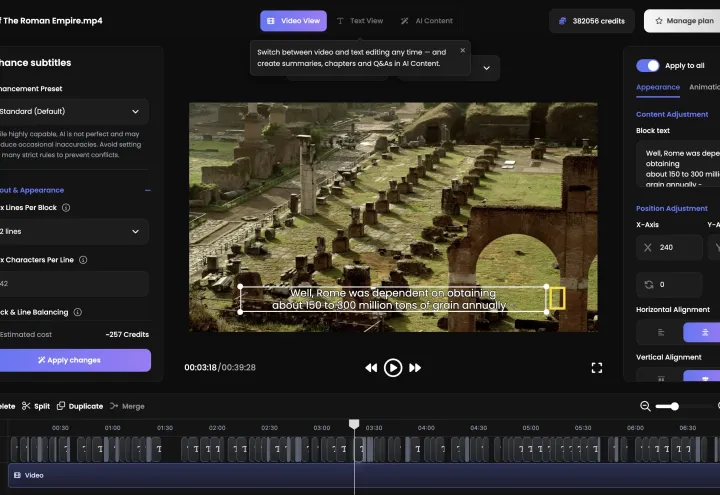Click the 04:00 mark on timeline ruler

[x=426, y=428]
